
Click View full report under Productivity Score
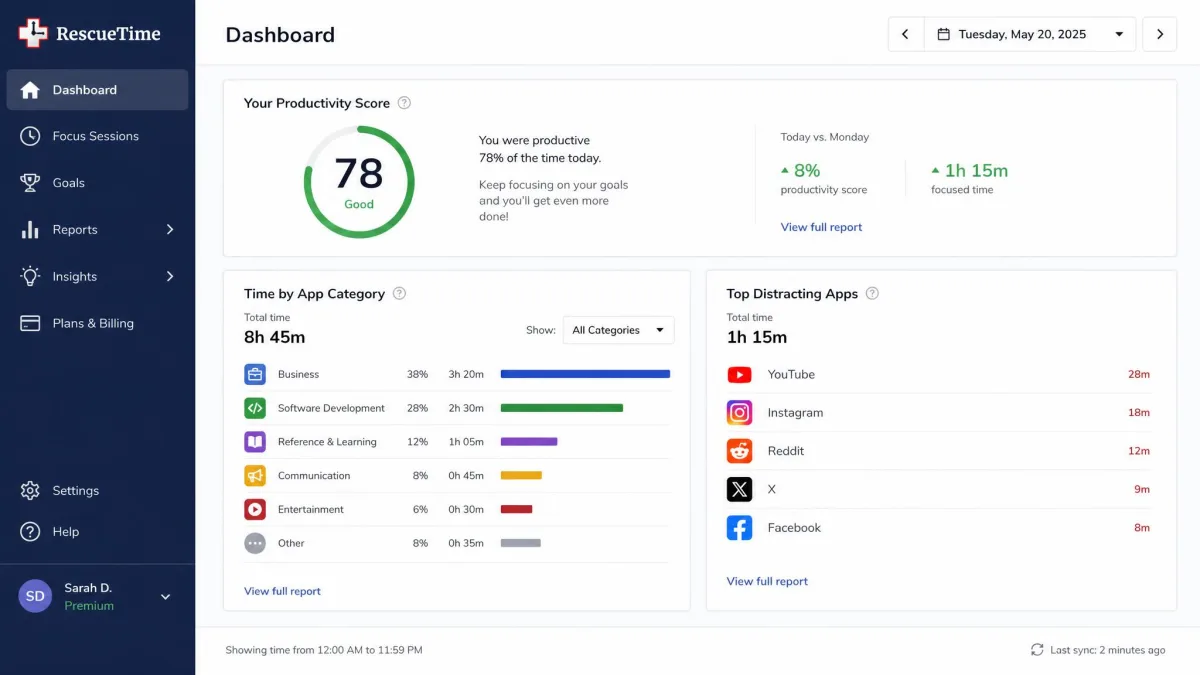click(821, 227)
